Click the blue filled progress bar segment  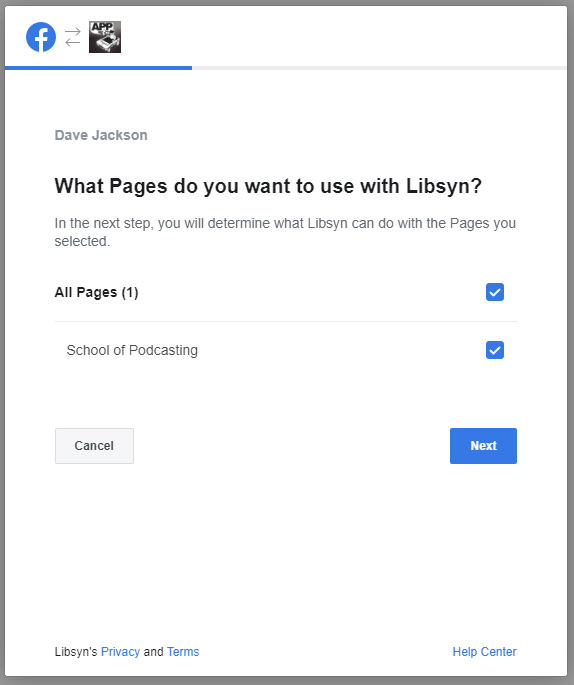(x=98, y=68)
